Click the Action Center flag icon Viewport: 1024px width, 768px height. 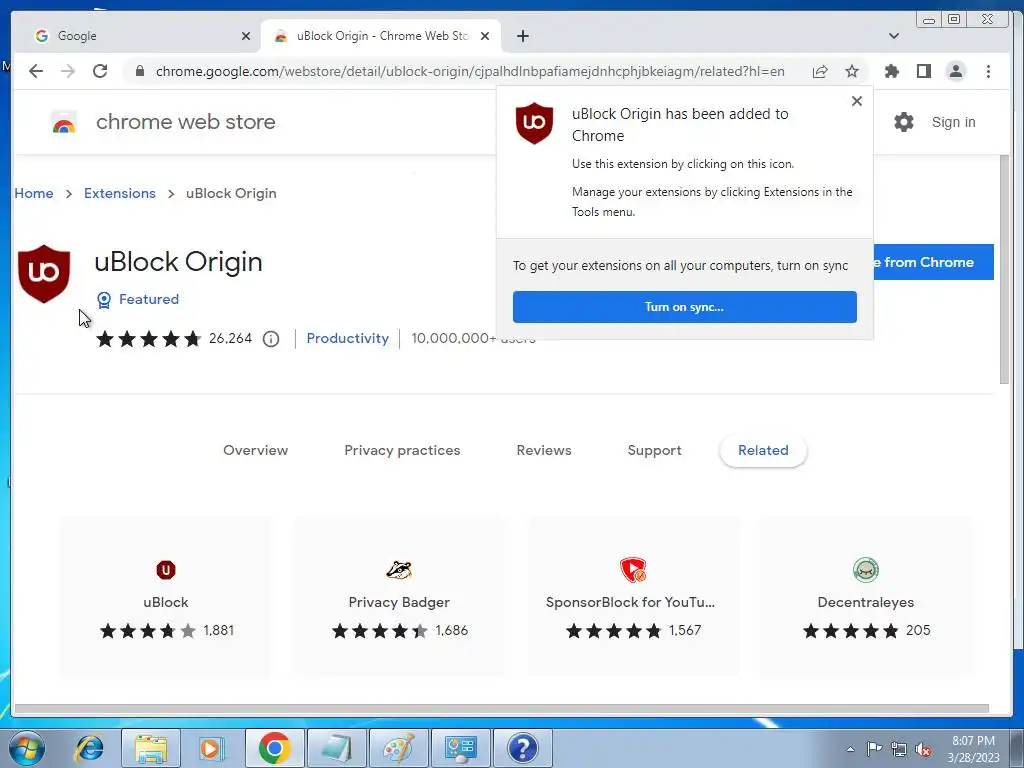874,749
